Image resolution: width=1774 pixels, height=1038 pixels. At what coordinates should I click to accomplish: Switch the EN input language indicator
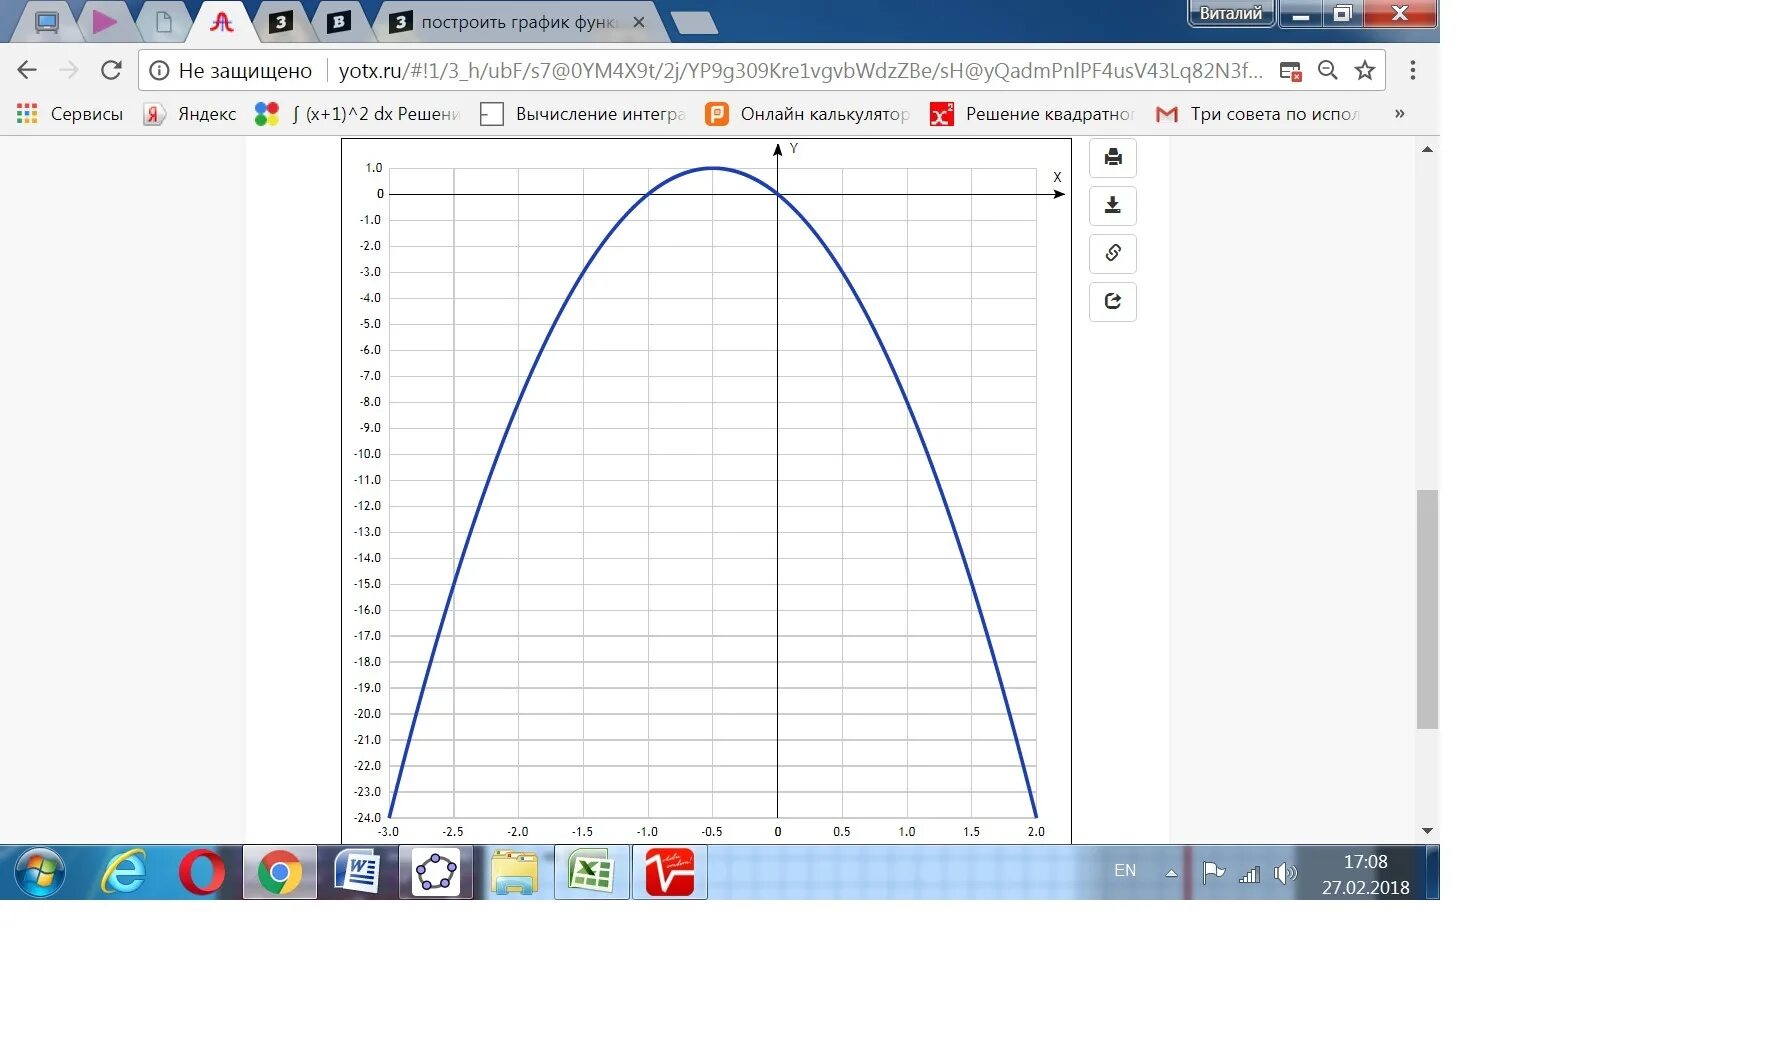(x=1125, y=871)
